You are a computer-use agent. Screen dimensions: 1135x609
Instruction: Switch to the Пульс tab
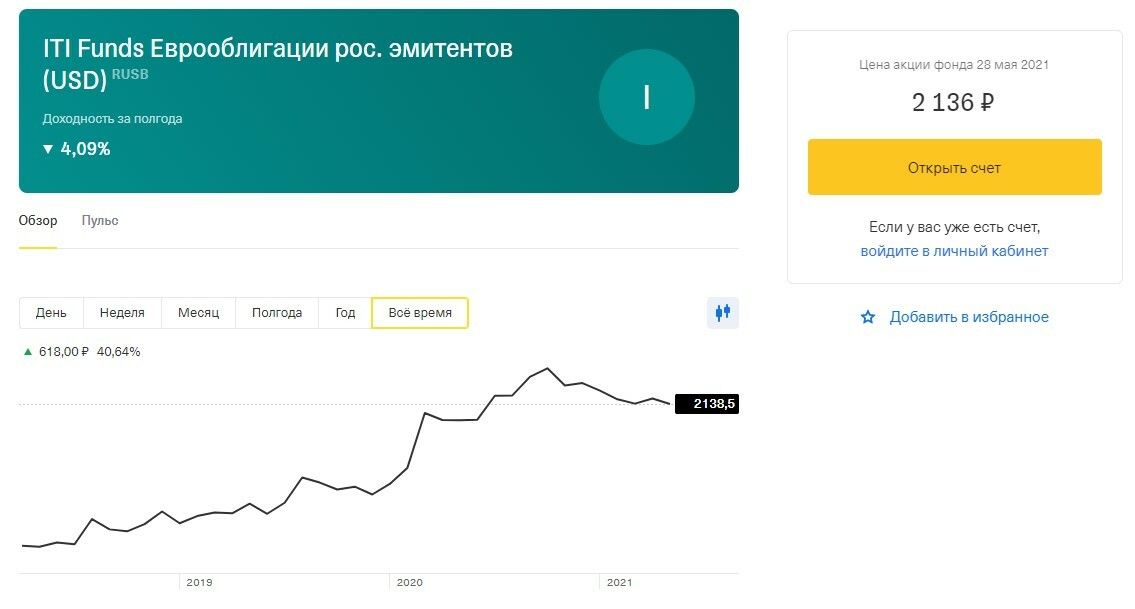tap(100, 221)
